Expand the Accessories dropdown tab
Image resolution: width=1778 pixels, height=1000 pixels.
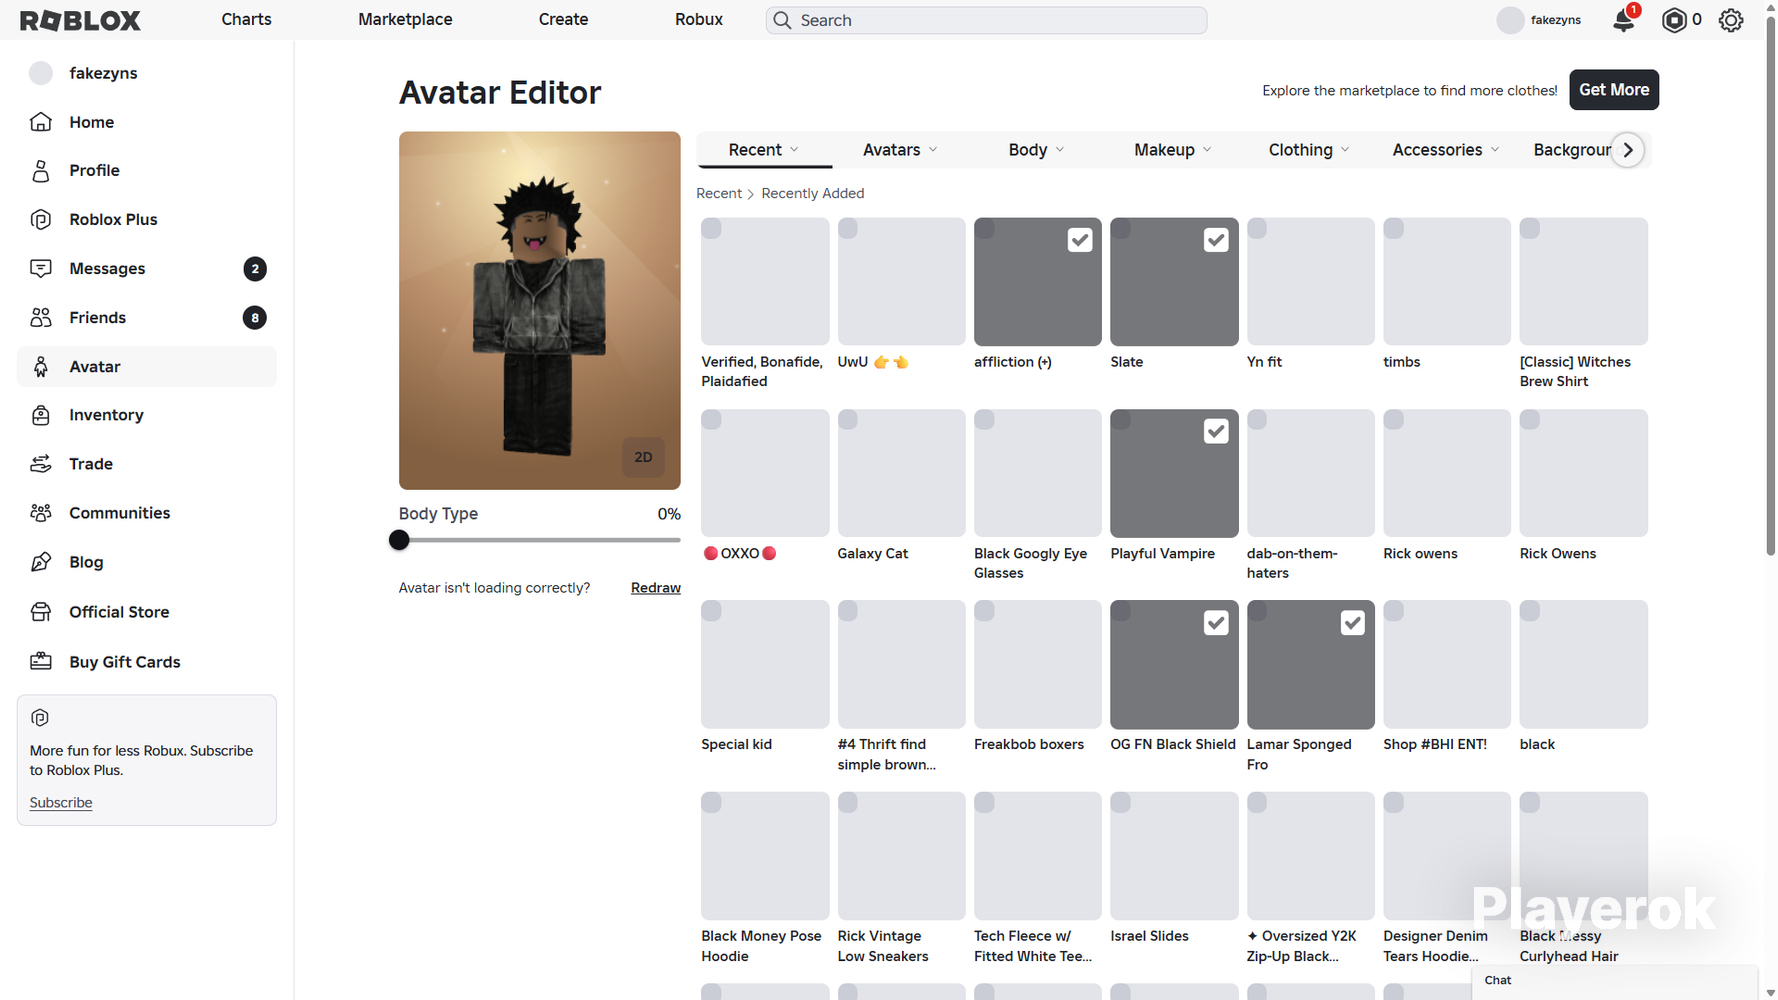click(1446, 150)
